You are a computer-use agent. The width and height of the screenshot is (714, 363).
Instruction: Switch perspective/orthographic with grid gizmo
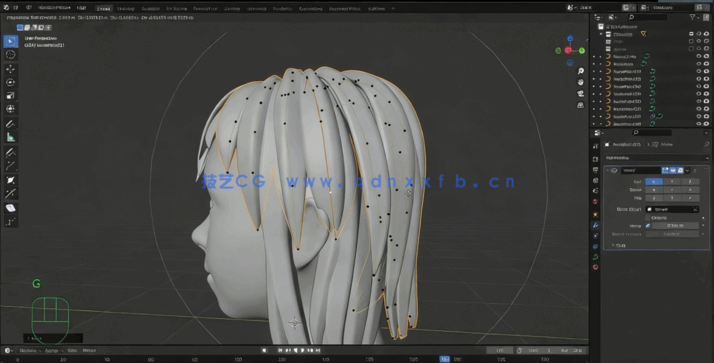pyautogui.click(x=581, y=105)
